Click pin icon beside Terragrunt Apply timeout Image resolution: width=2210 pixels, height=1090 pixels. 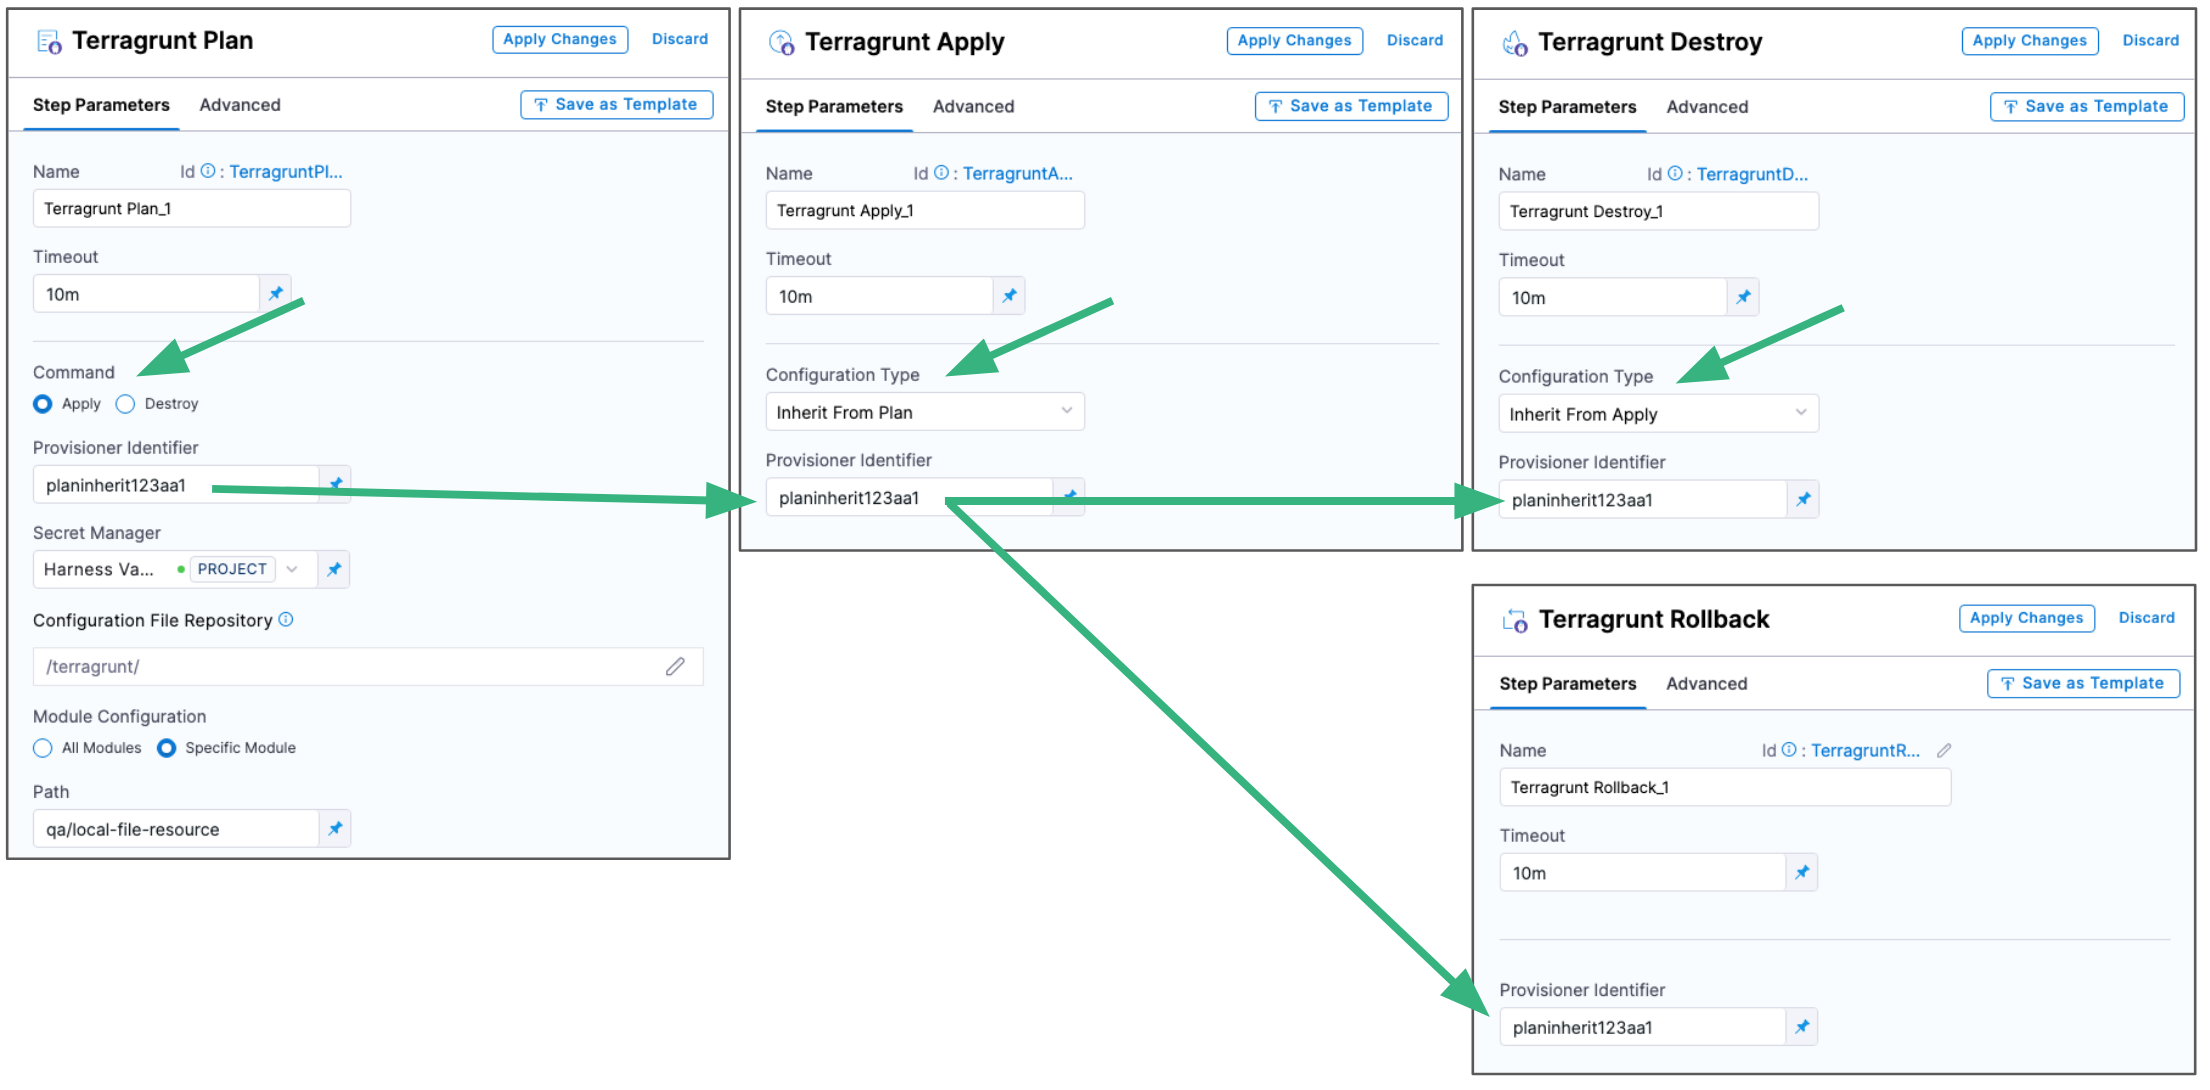click(1009, 296)
